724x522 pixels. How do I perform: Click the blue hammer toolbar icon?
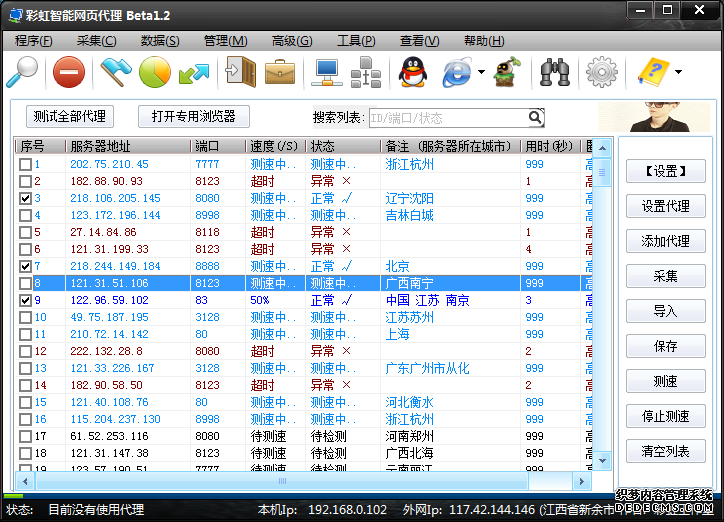(x=115, y=72)
